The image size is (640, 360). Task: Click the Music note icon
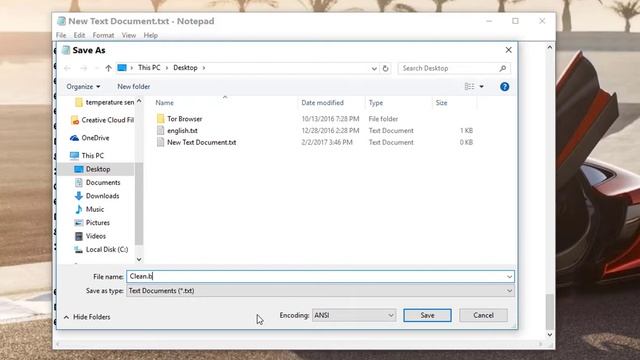(79, 209)
